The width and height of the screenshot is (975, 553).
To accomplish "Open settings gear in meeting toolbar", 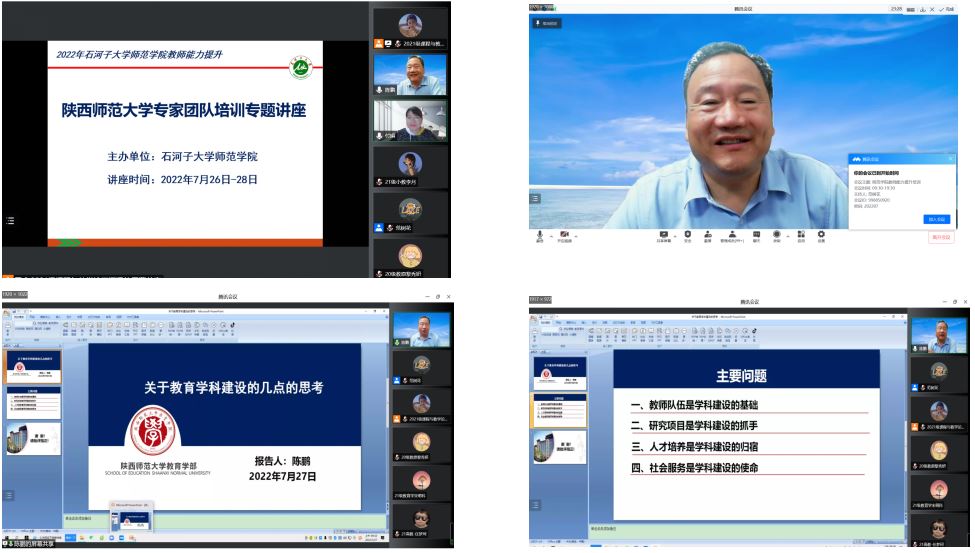I will click(821, 236).
